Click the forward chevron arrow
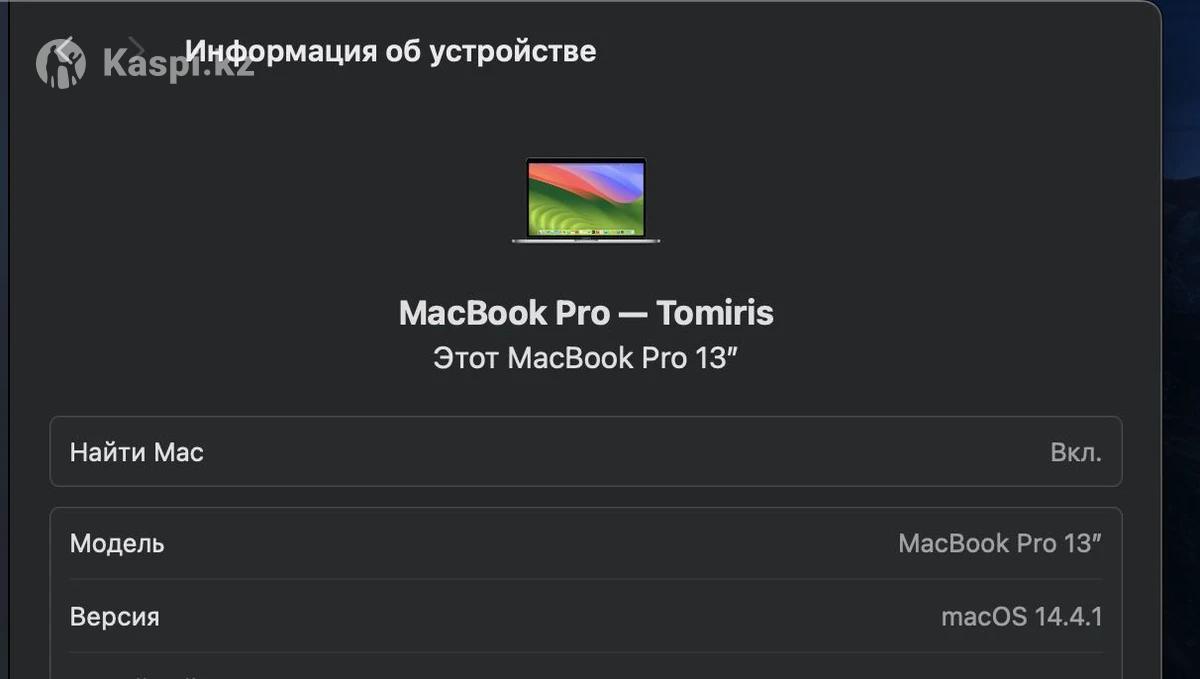Image resolution: width=1200 pixels, height=679 pixels. pyautogui.click(x=137, y=48)
